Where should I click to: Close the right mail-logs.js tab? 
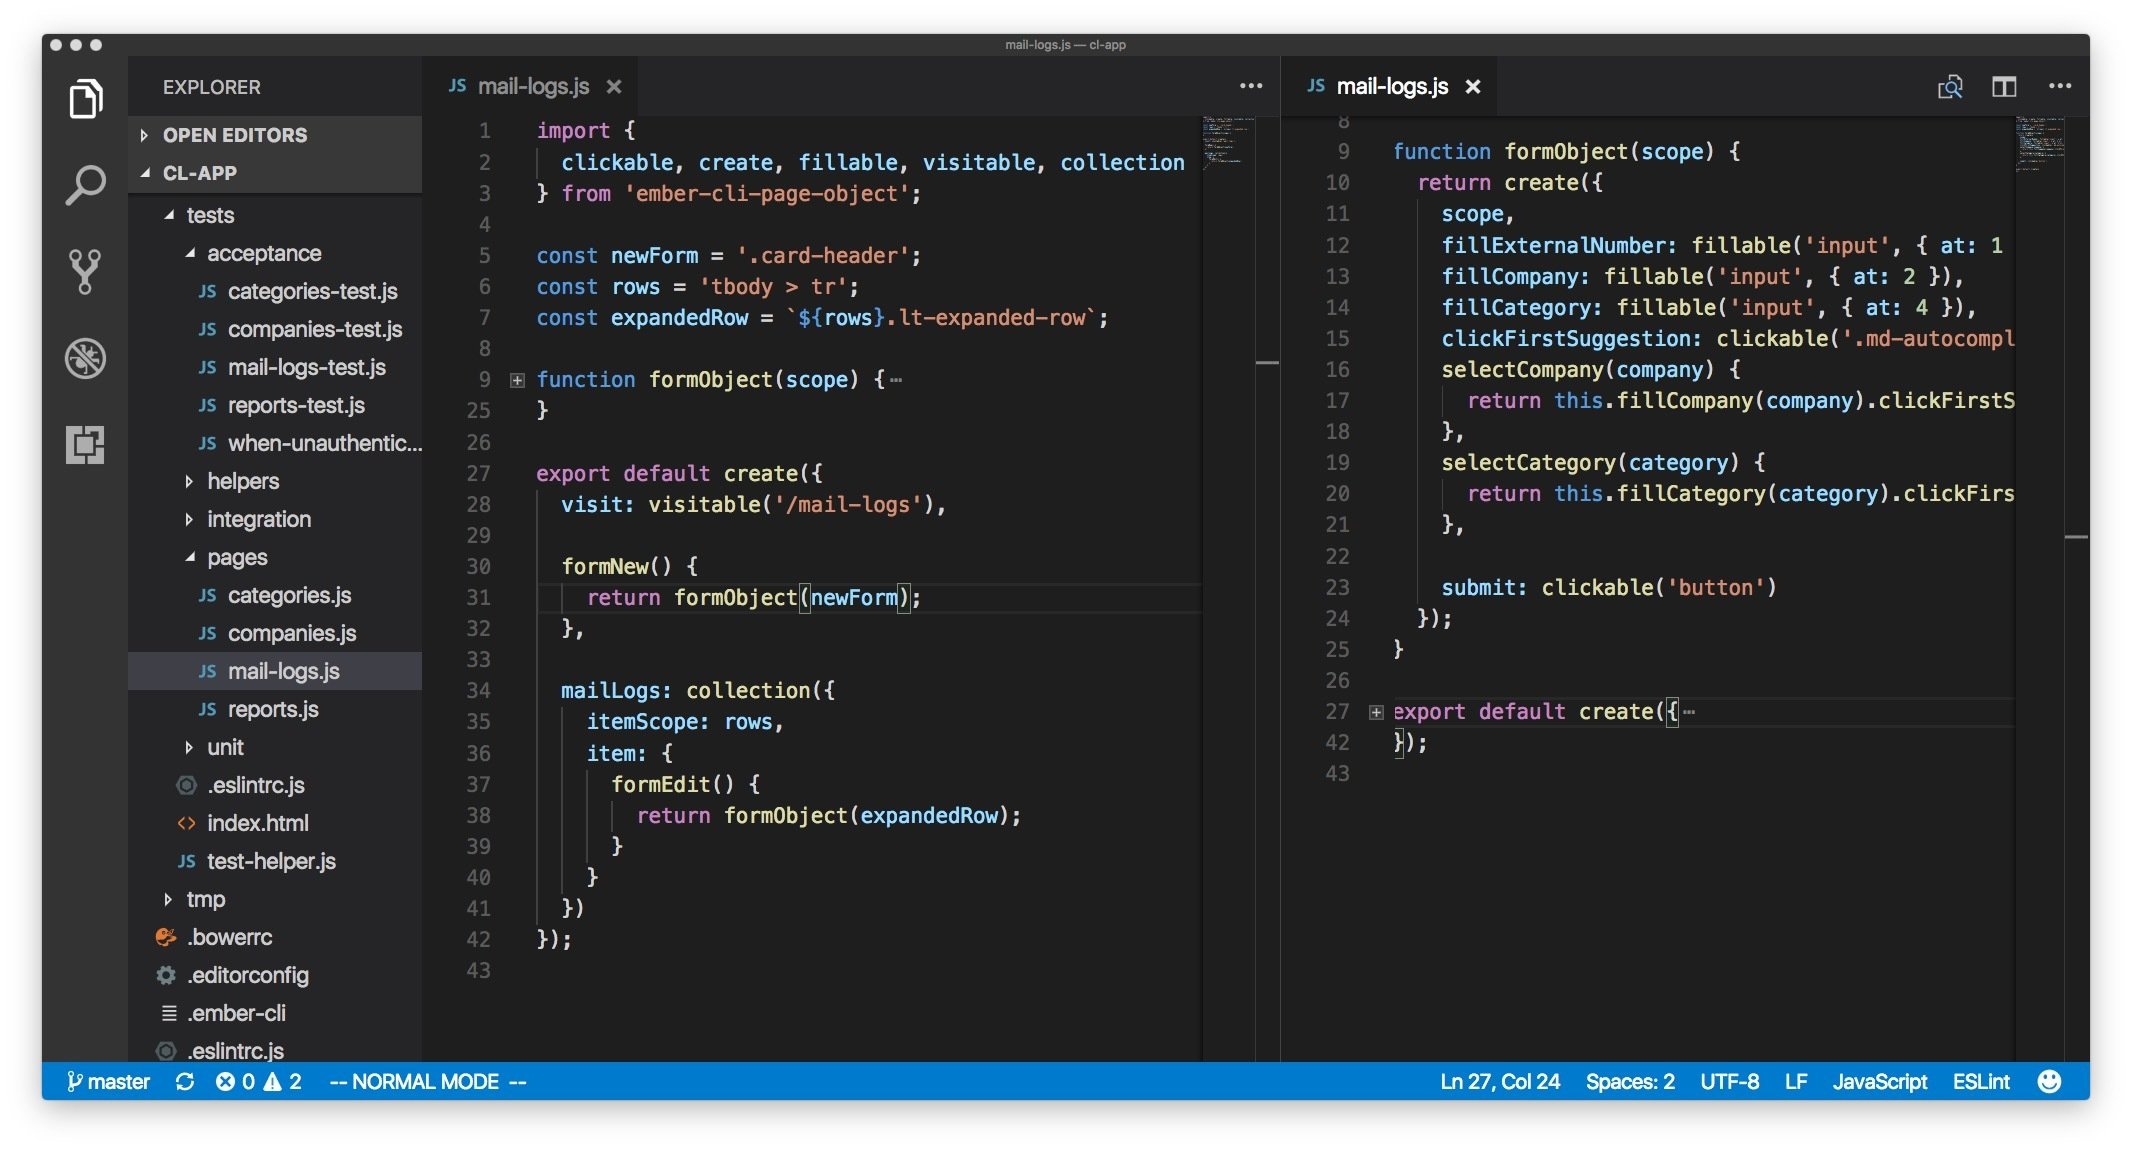[1473, 87]
